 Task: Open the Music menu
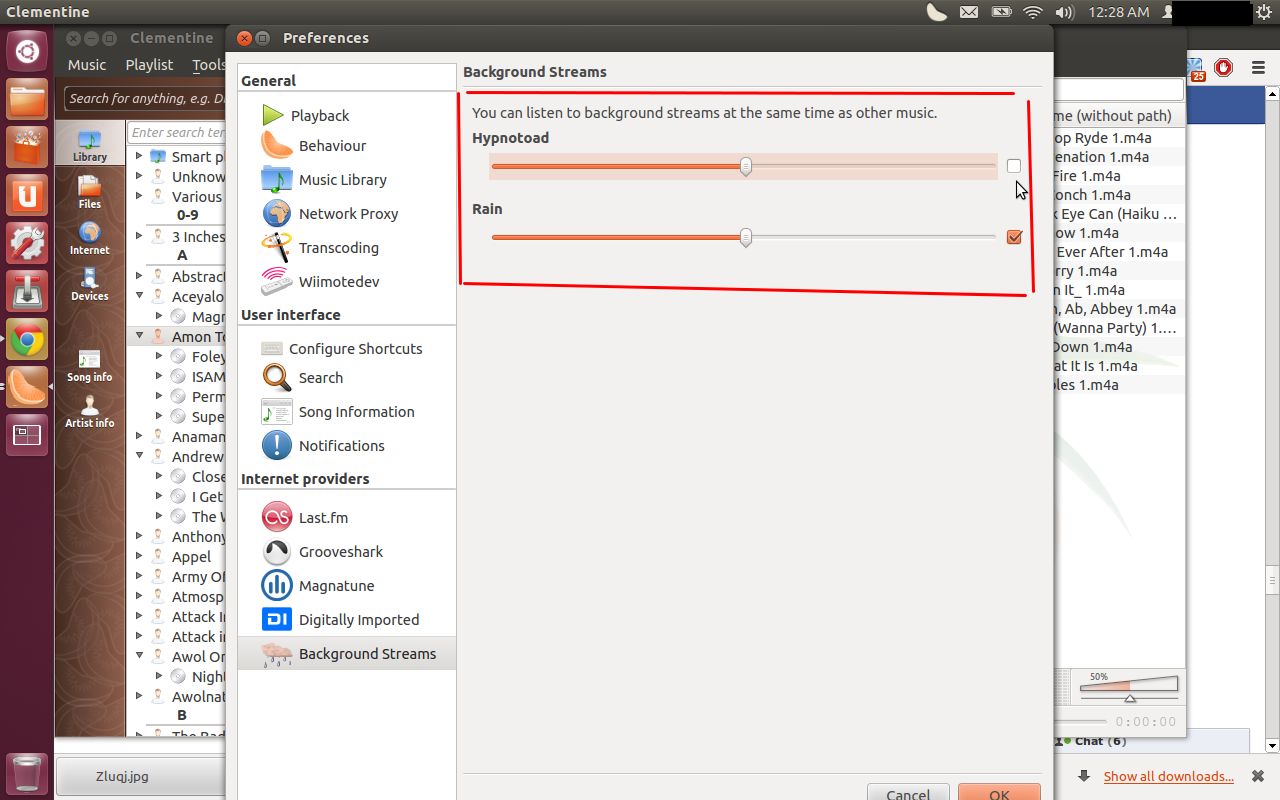click(x=86, y=64)
